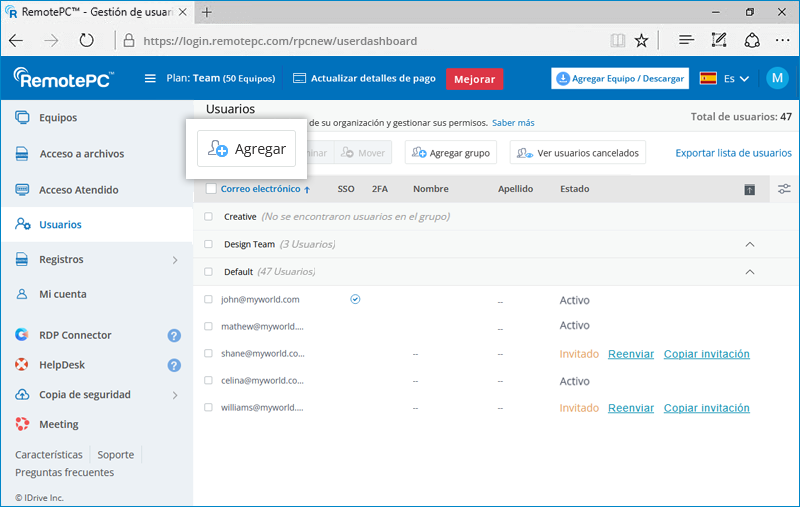Refresh the page with browser reload icon

point(86,41)
